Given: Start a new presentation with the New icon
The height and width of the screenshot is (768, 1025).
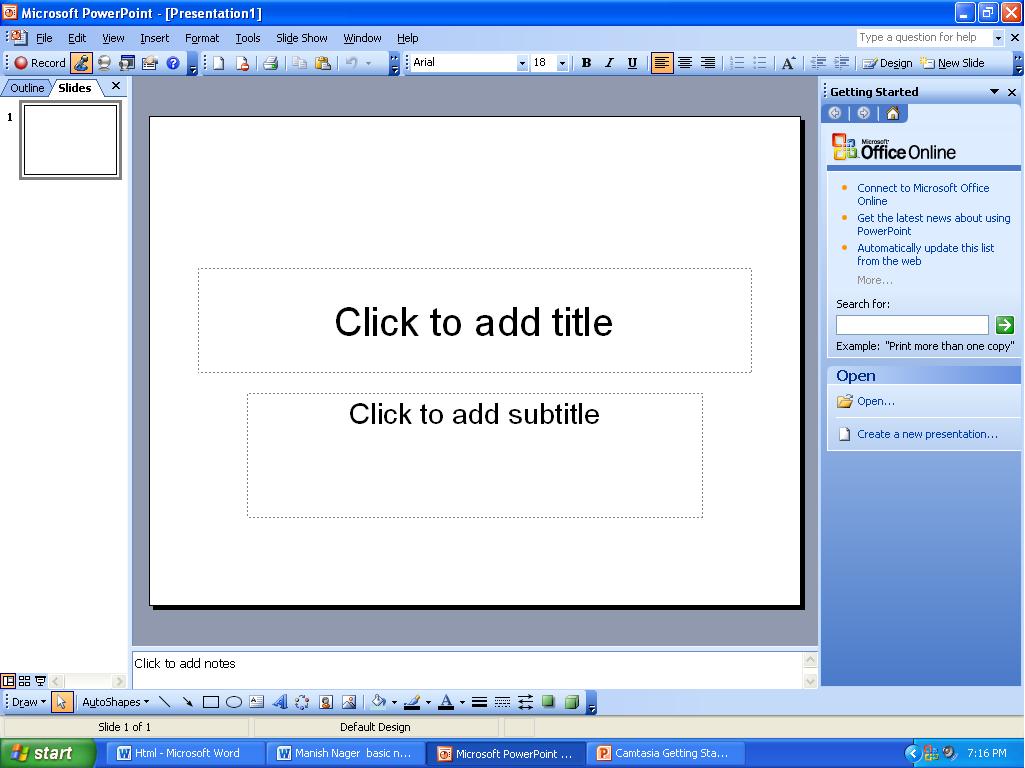Looking at the screenshot, I should (x=216, y=62).
